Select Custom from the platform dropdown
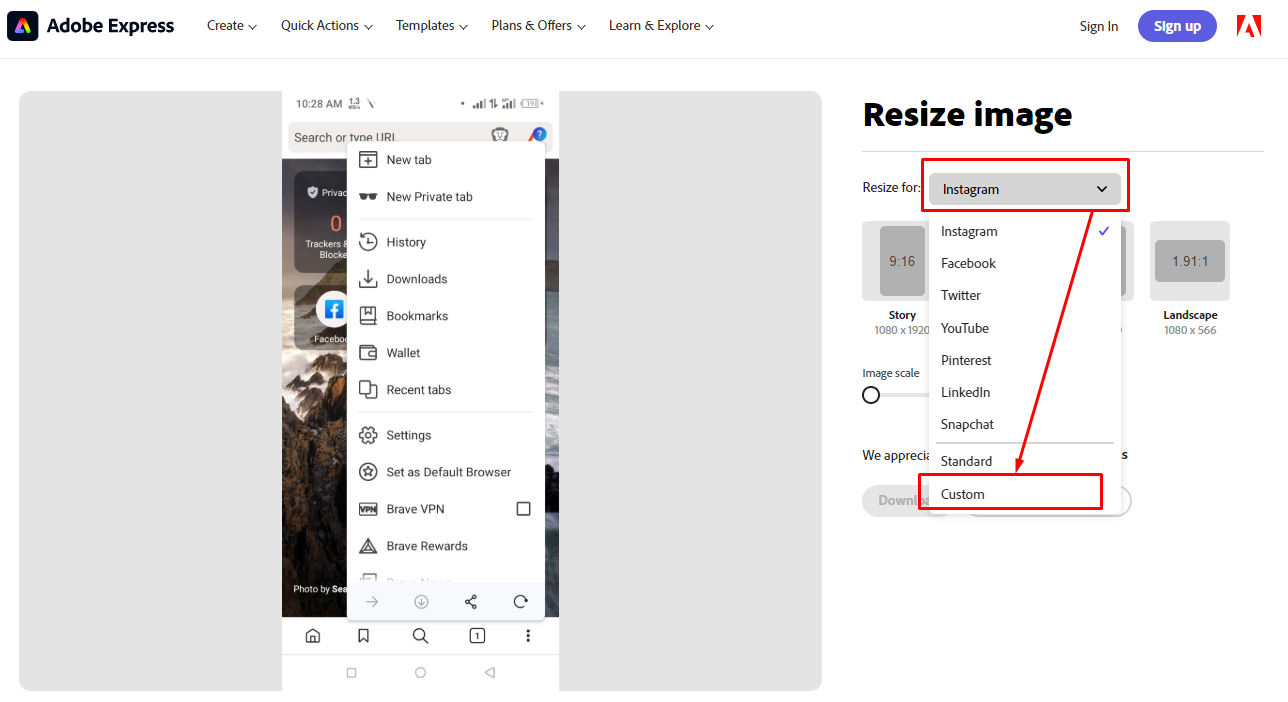The height and width of the screenshot is (702, 1288). coord(962,493)
